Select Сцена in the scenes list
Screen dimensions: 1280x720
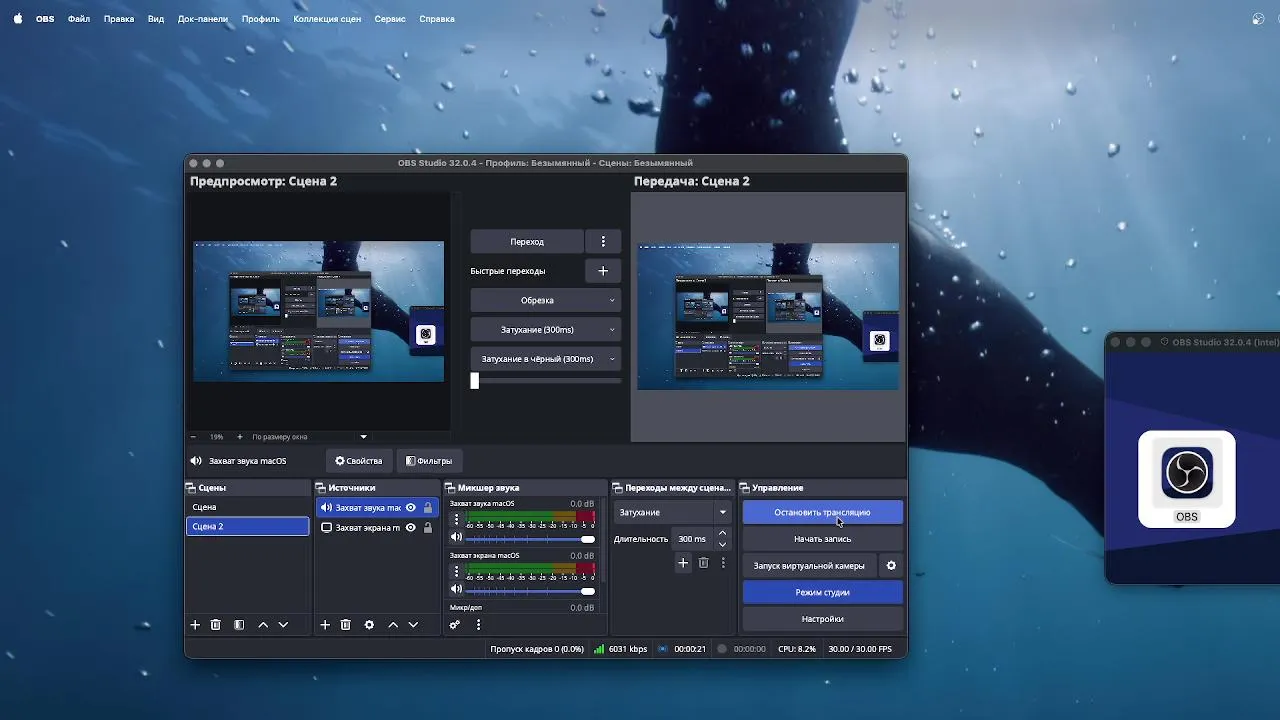pos(248,507)
